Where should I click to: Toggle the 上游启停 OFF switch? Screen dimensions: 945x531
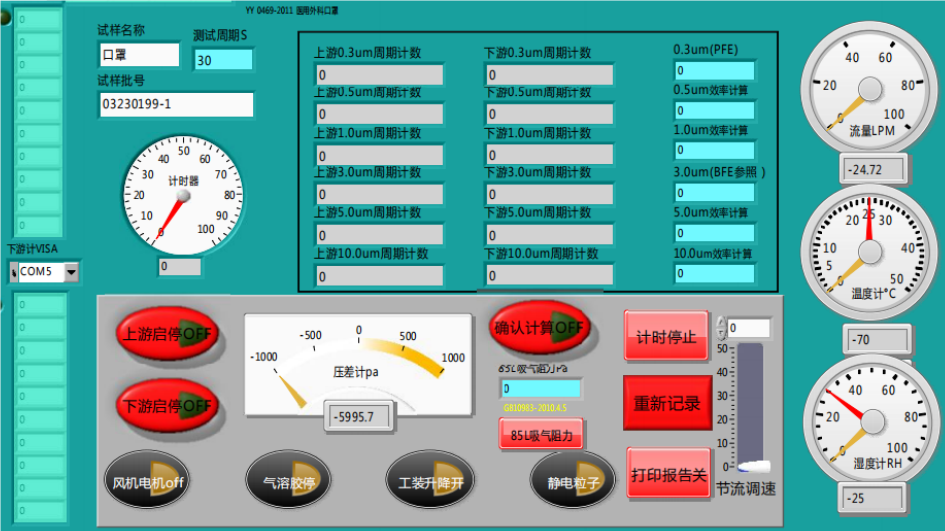coord(167,333)
